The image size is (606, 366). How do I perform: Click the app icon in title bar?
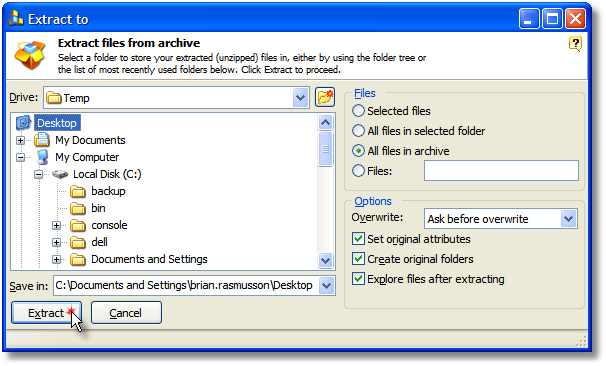coord(15,18)
